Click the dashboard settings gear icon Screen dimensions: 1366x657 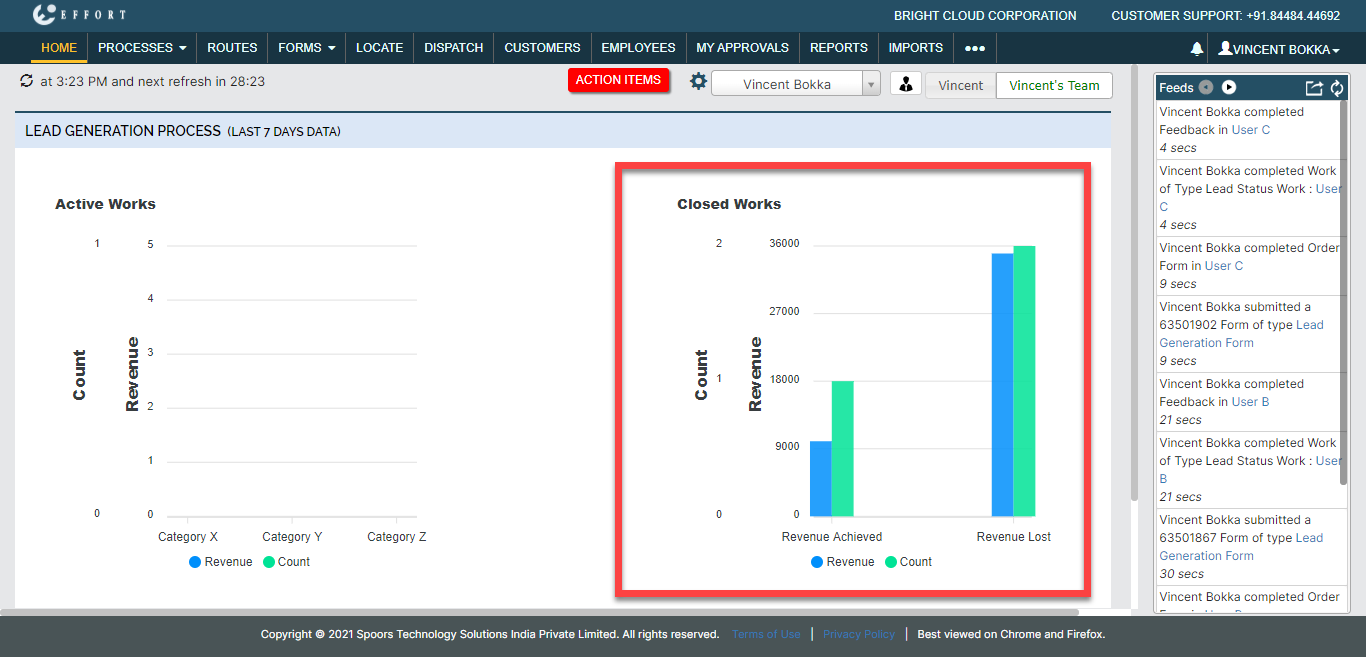(698, 82)
